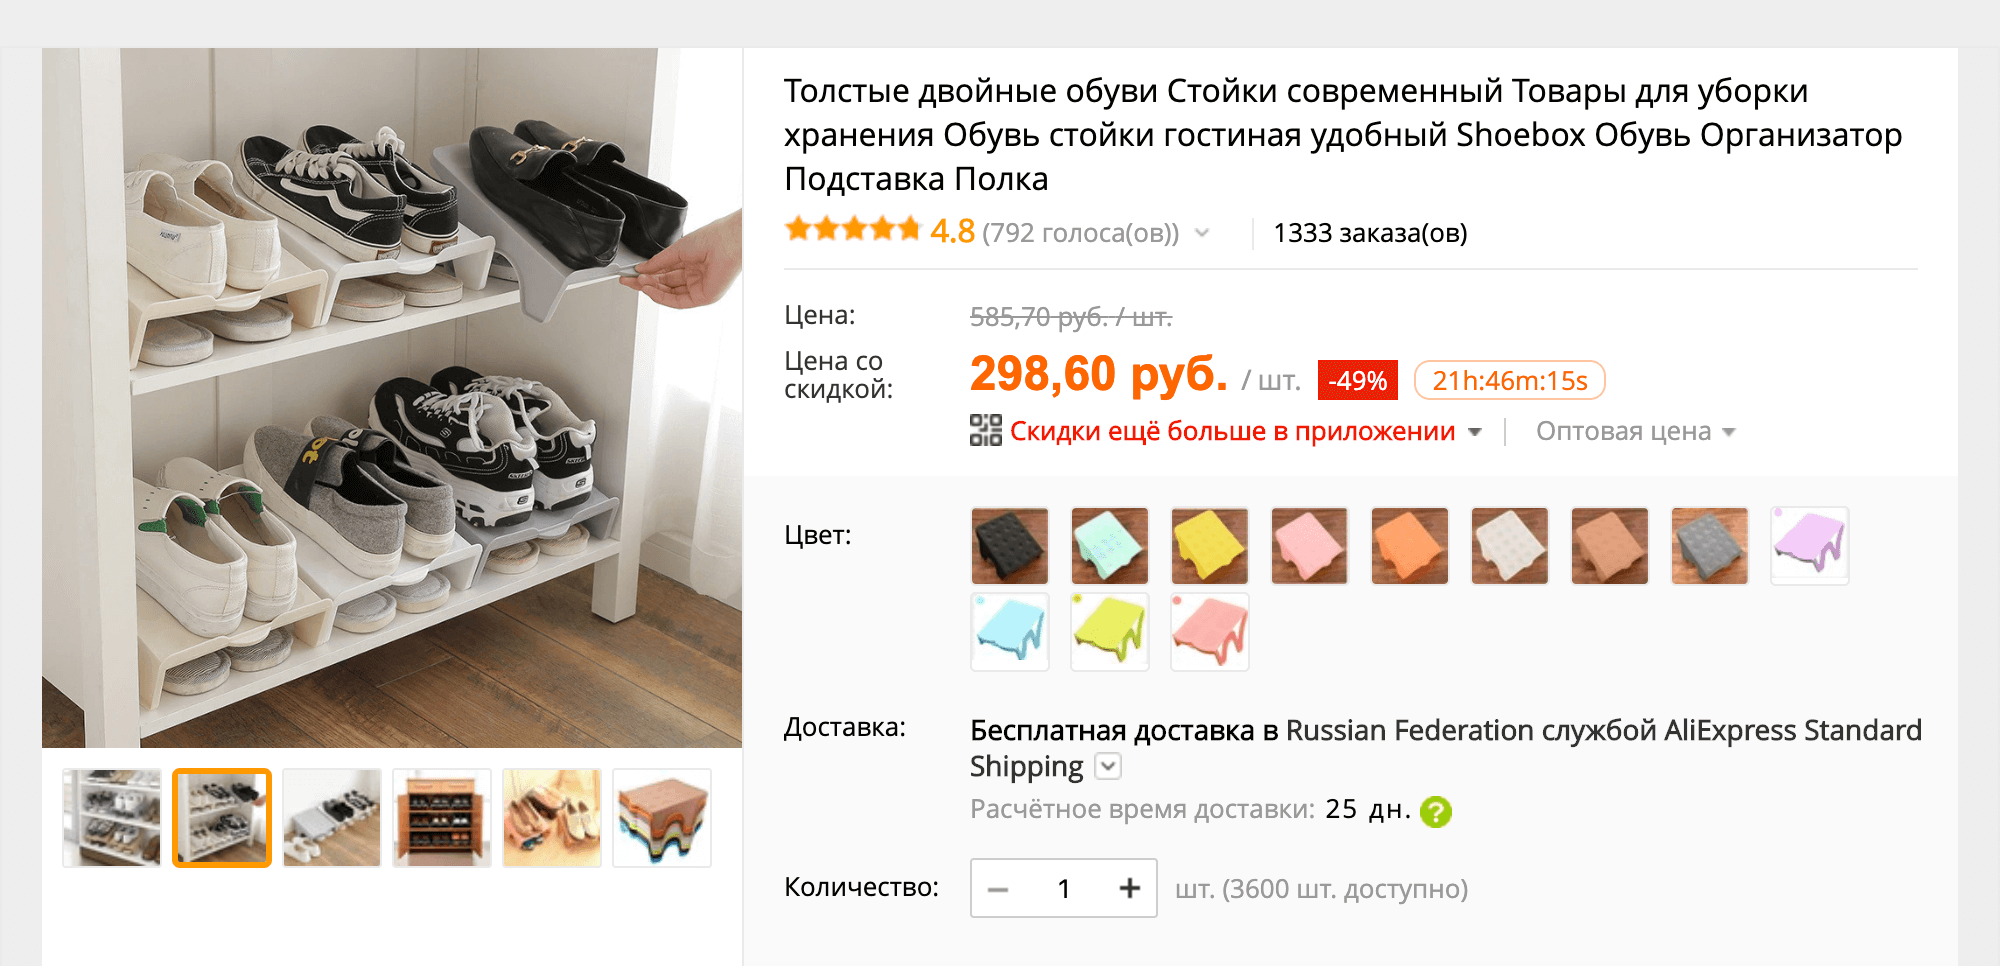Click the five-star rating icons
2000x966 pixels.
(x=852, y=230)
